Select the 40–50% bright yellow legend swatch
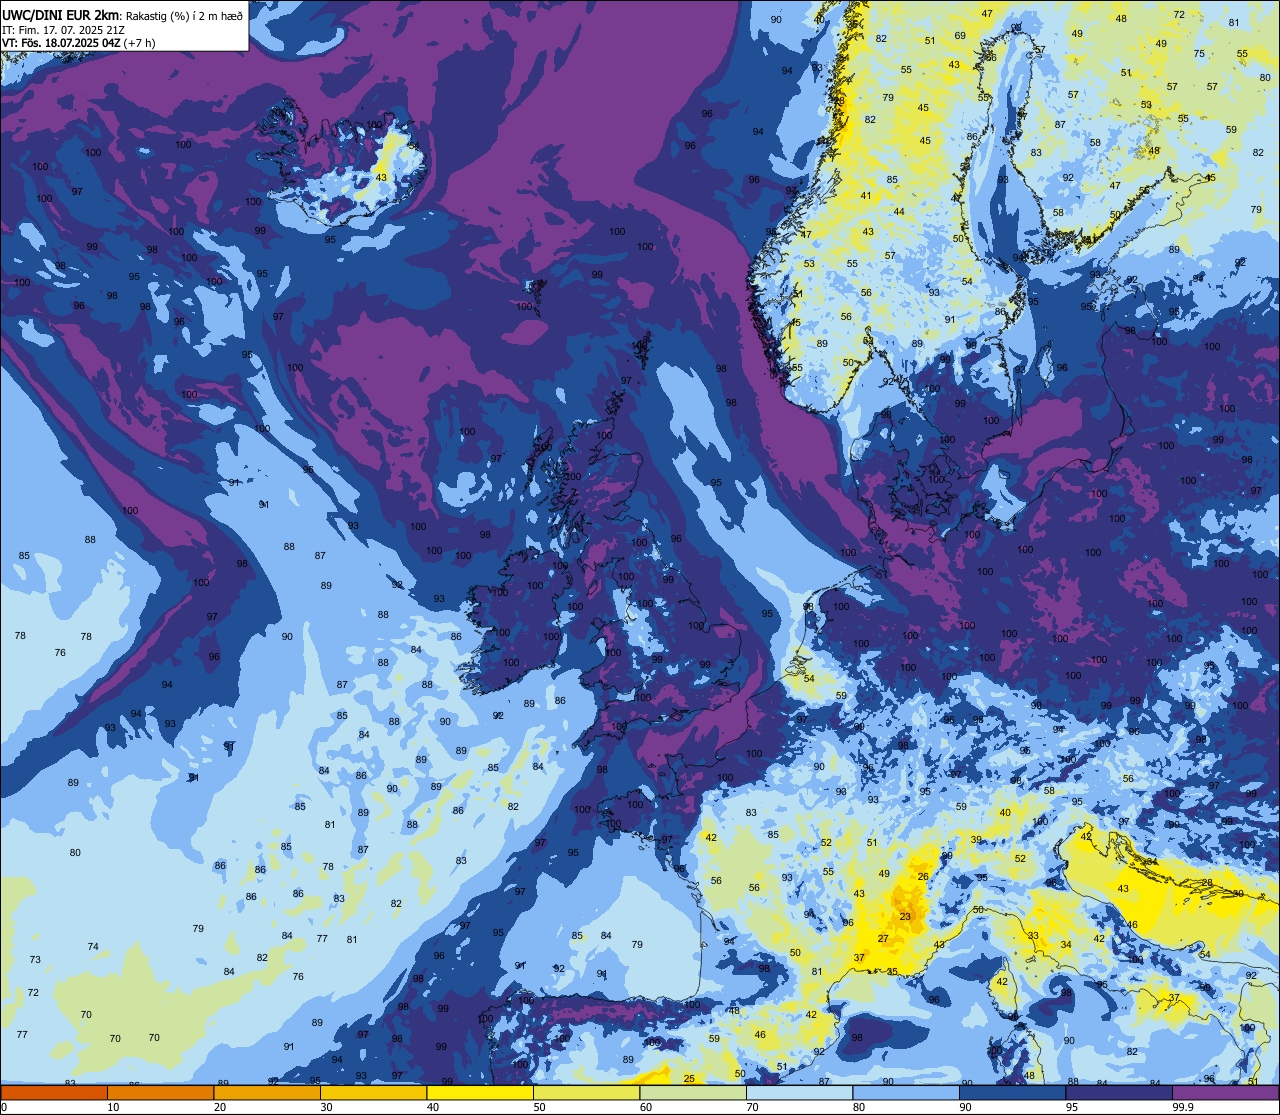Viewport: 1280px width, 1115px height. pos(480,1092)
